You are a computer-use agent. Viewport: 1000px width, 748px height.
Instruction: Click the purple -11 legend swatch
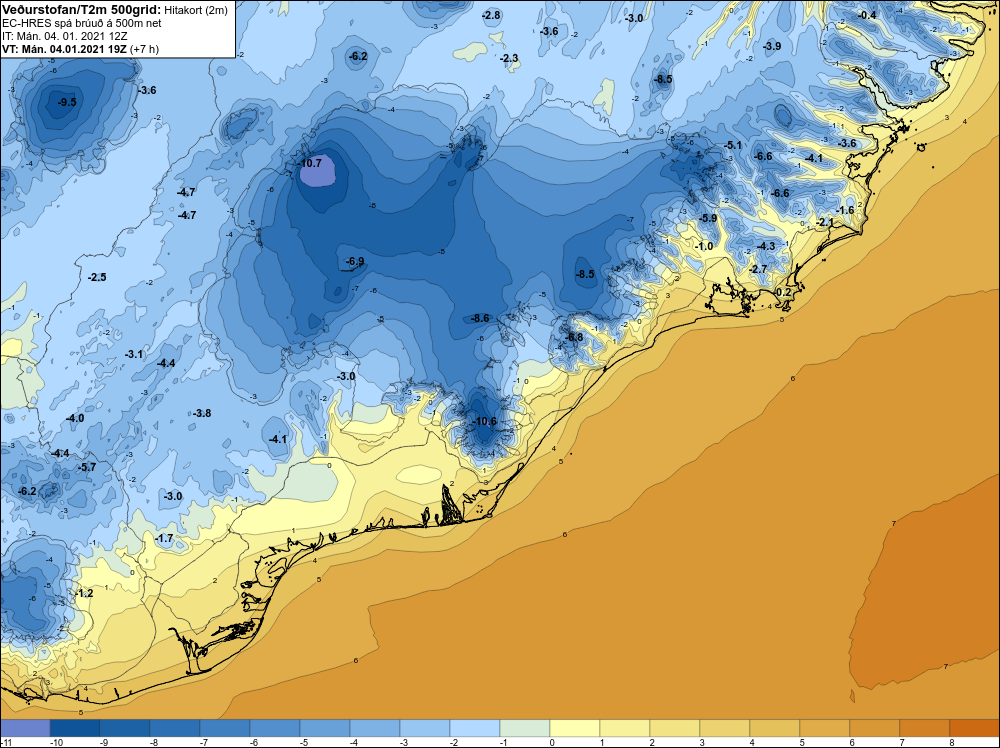point(25,728)
